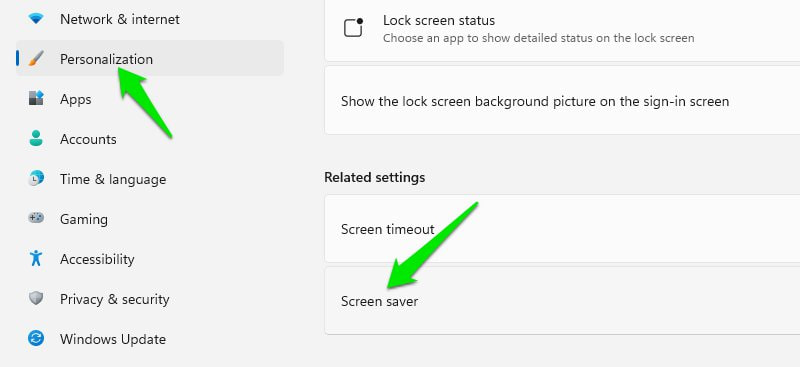Select the sign-in screen background picture row
Image resolution: width=800 pixels, height=367 pixels.
click(x=562, y=101)
